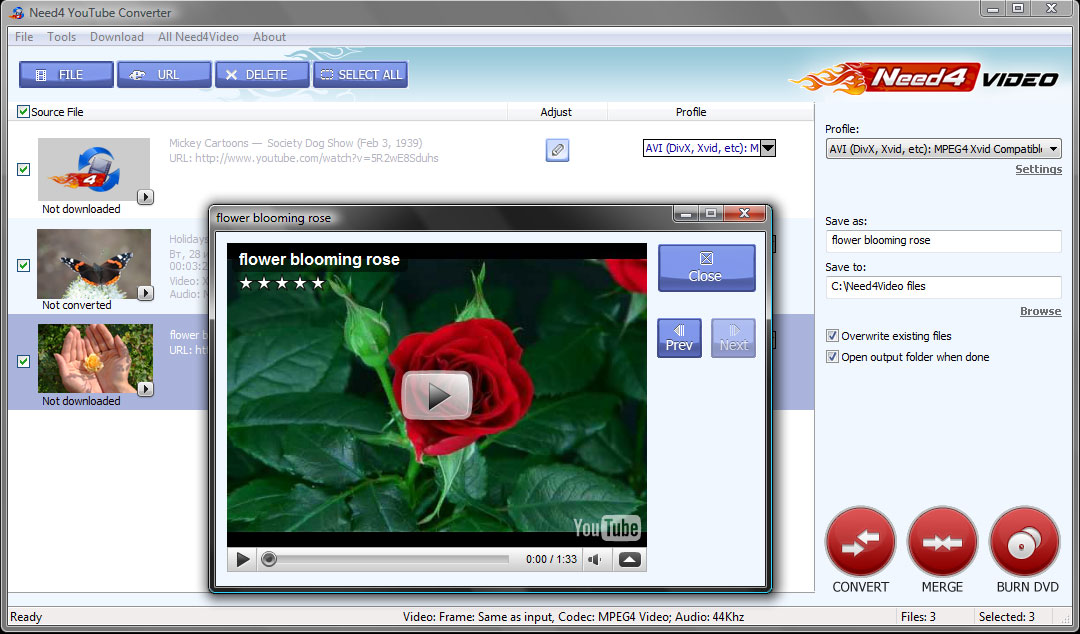The image size is (1080, 634).
Task: Click the Adjust pencil icon for Mickey Cartoons
Action: pyautogui.click(x=557, y=150)
